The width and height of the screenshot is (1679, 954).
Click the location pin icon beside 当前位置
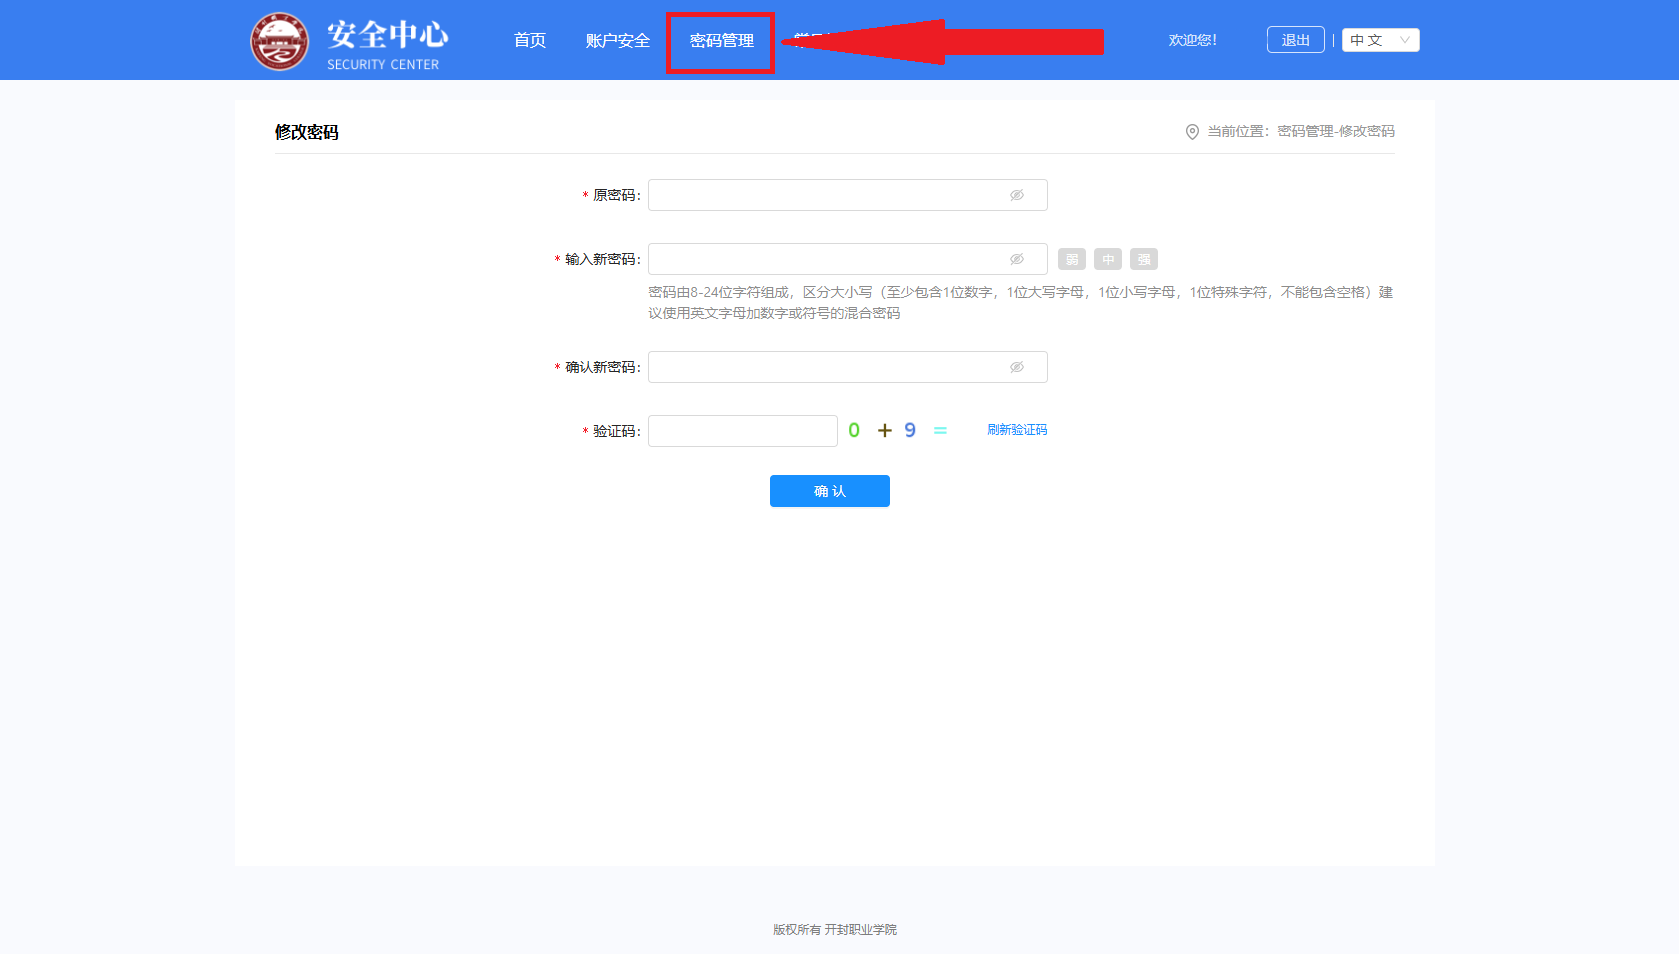(1192, 132)
